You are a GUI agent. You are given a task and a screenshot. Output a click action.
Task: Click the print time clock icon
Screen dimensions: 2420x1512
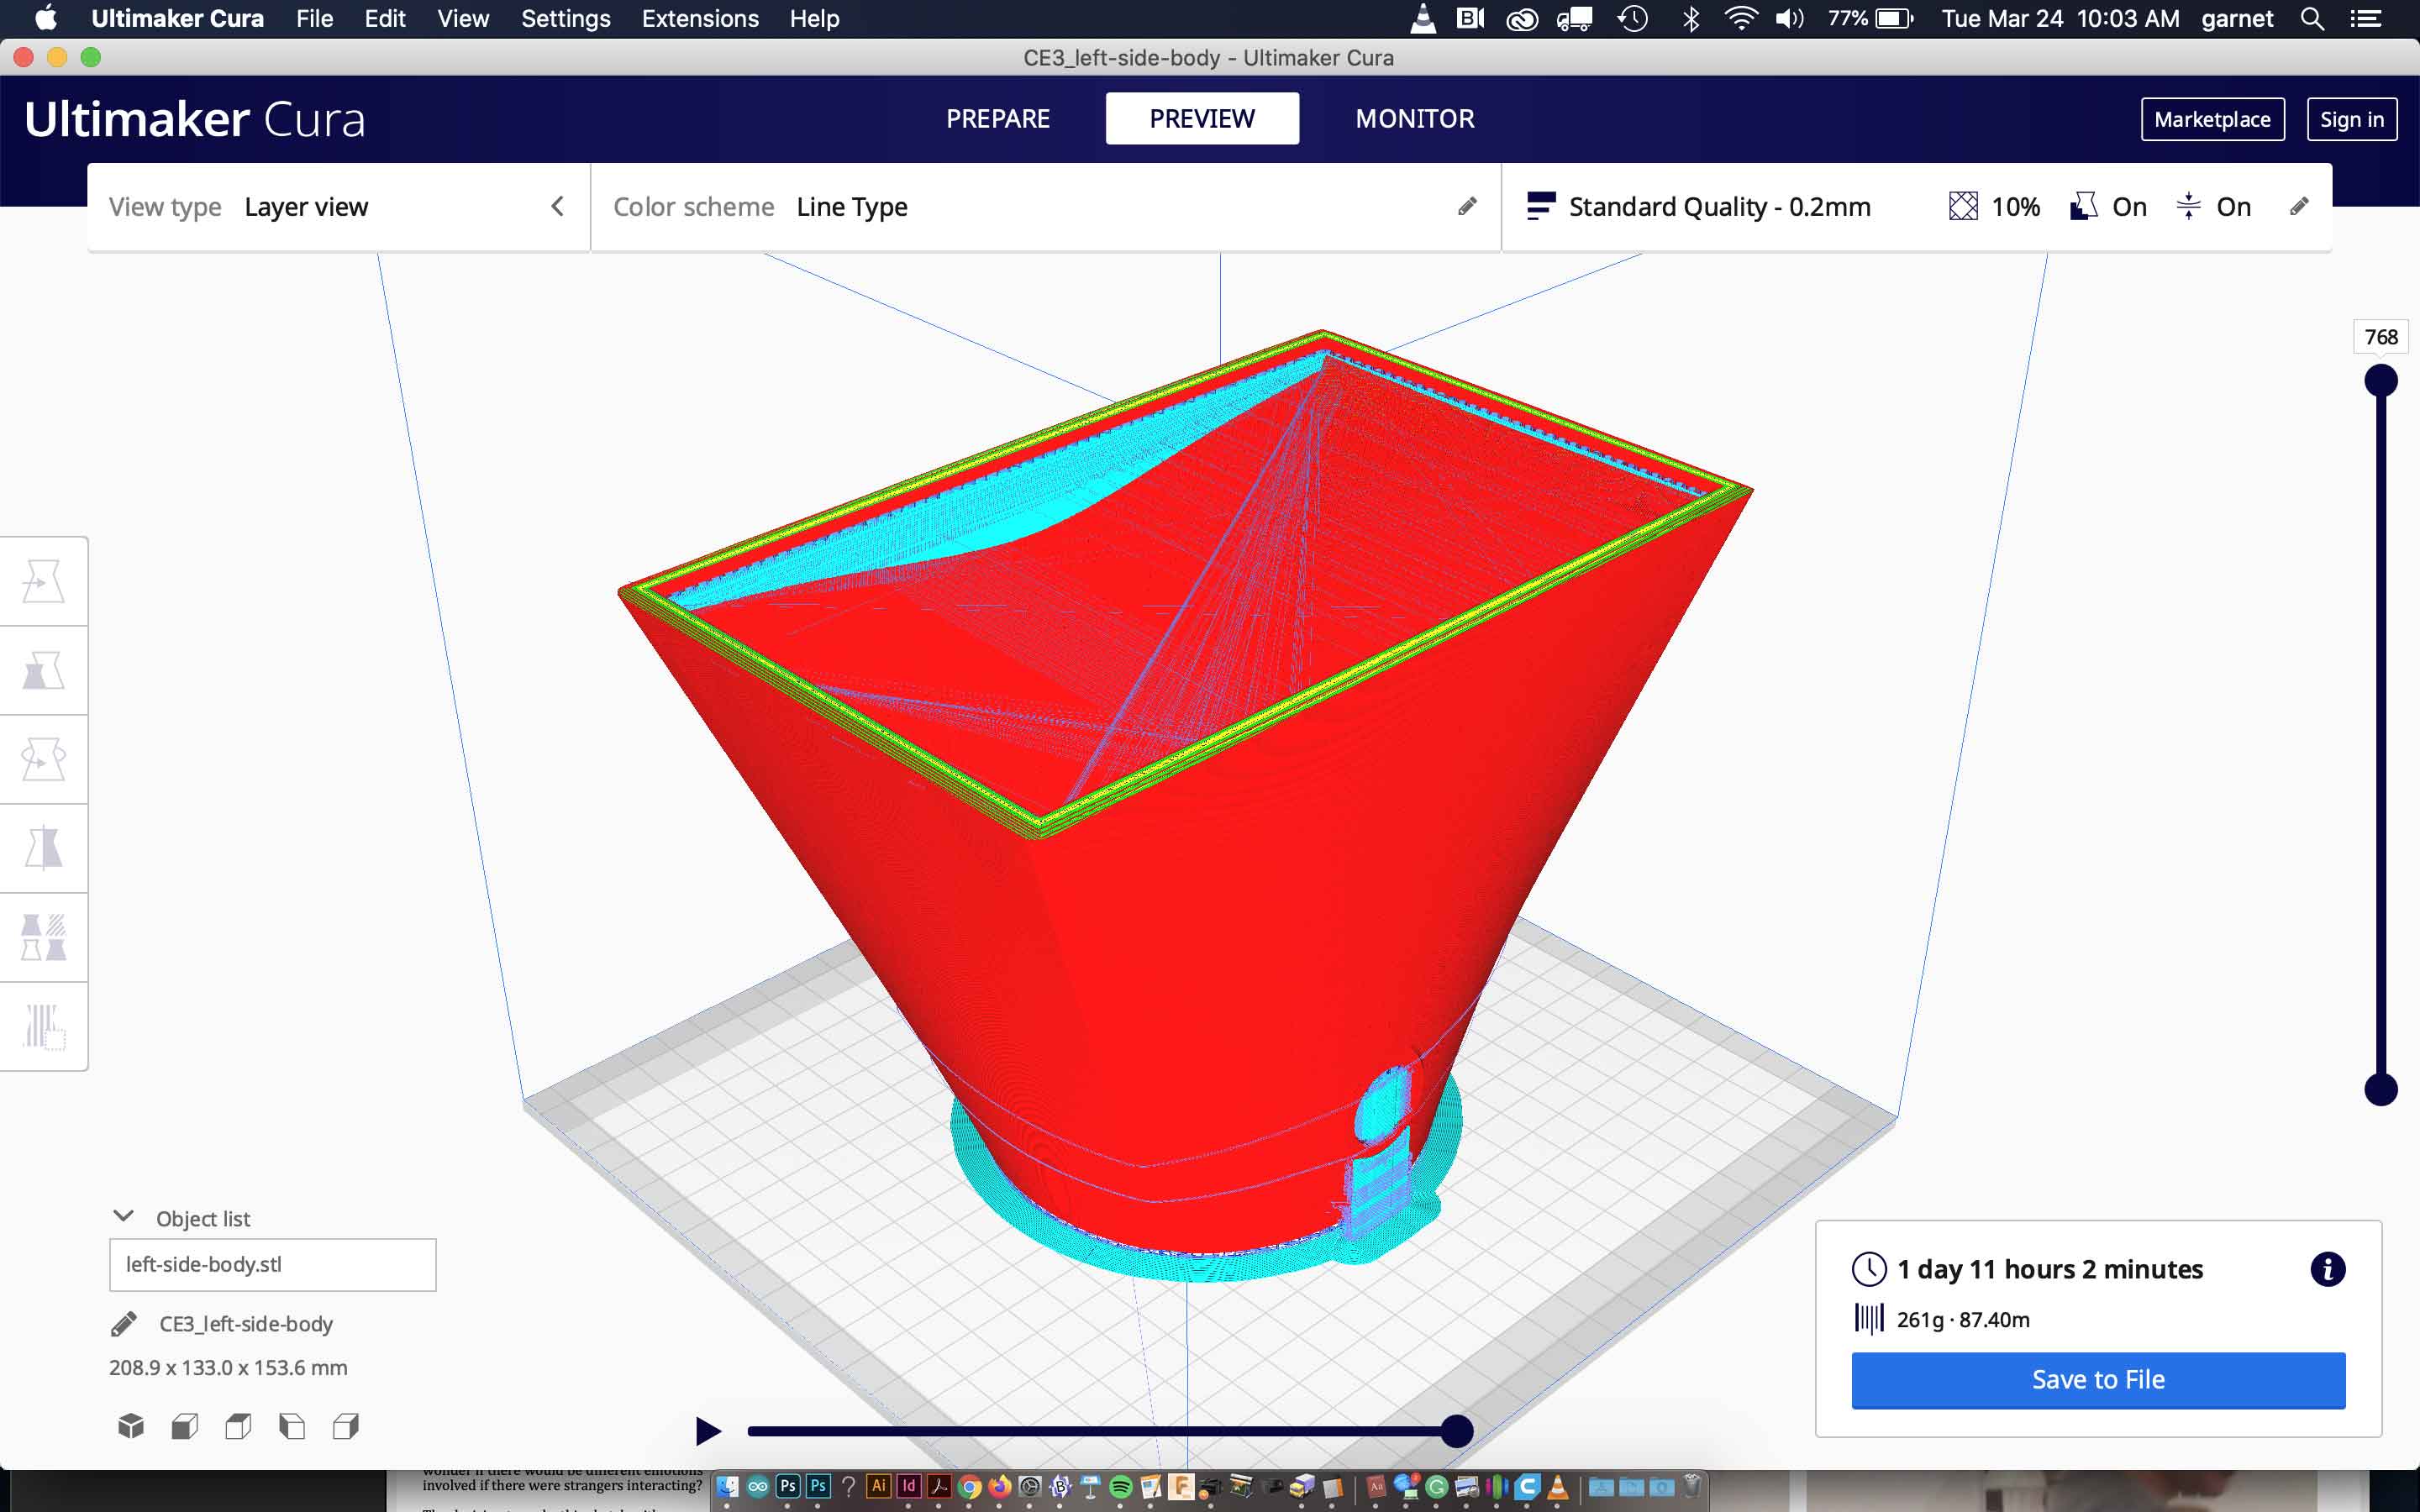1869,1269
